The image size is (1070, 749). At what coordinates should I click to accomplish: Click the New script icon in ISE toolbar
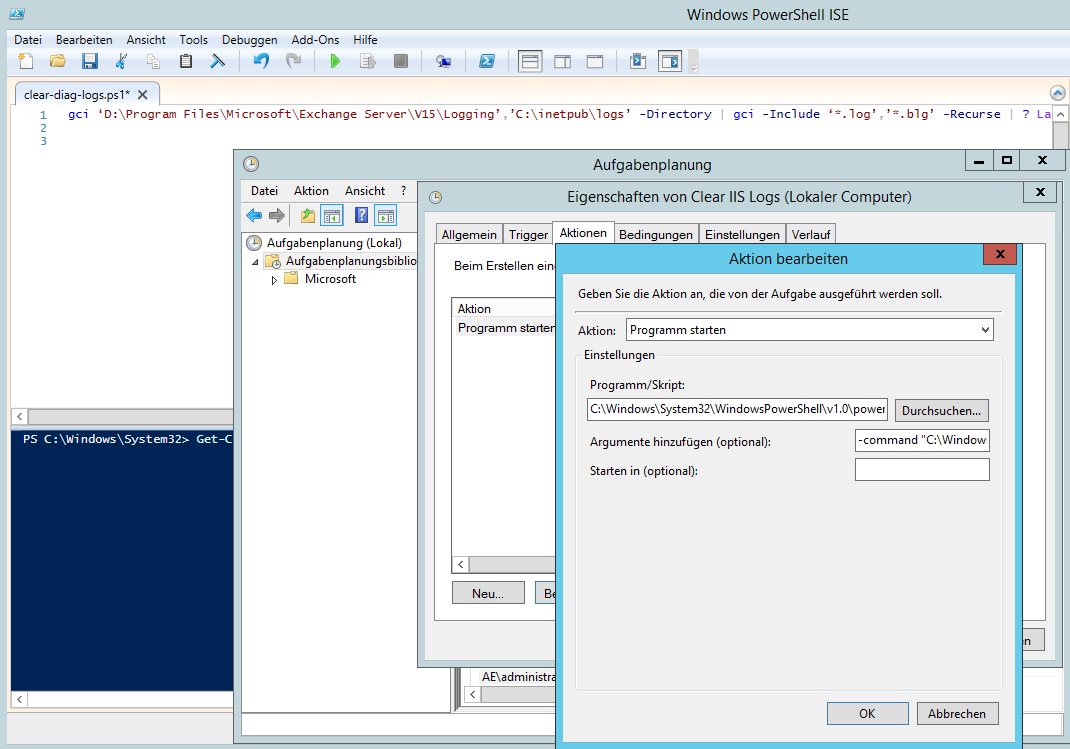click(26, 62)
